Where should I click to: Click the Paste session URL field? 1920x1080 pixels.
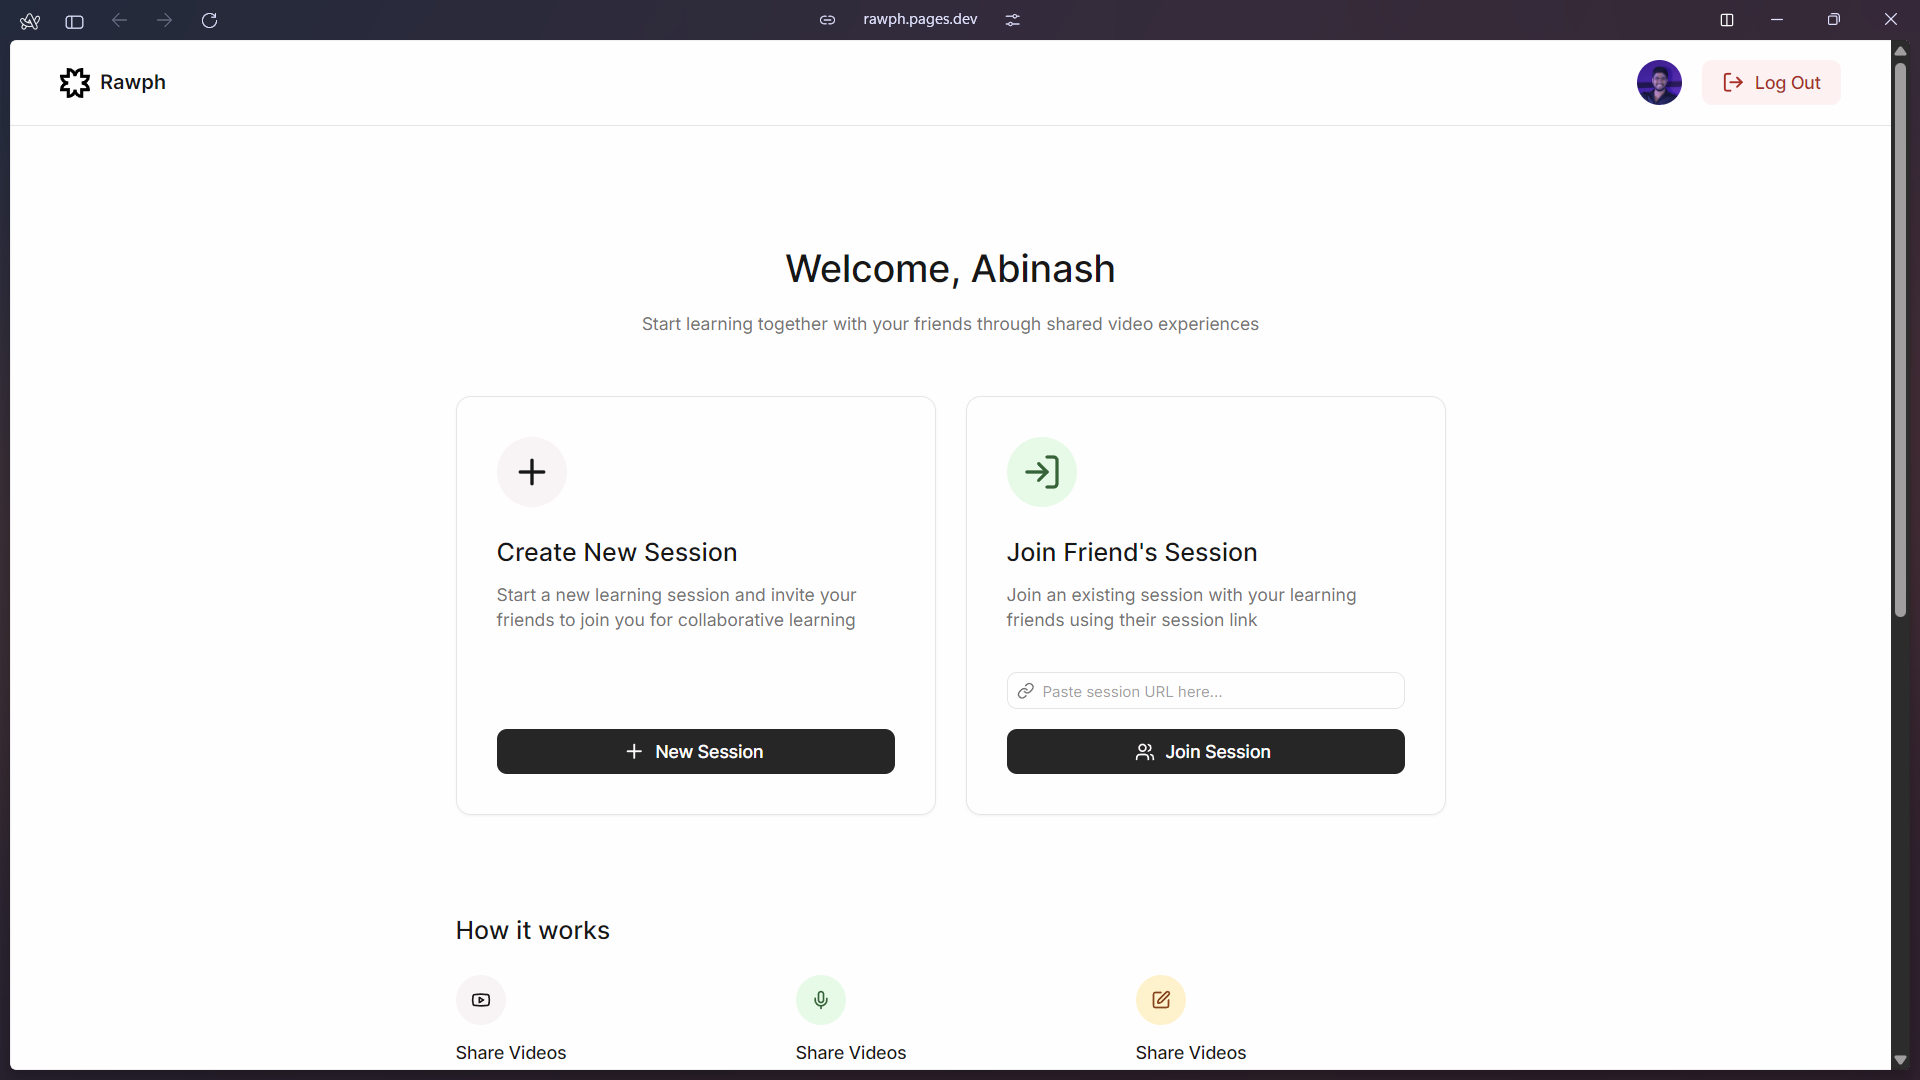1204,690
